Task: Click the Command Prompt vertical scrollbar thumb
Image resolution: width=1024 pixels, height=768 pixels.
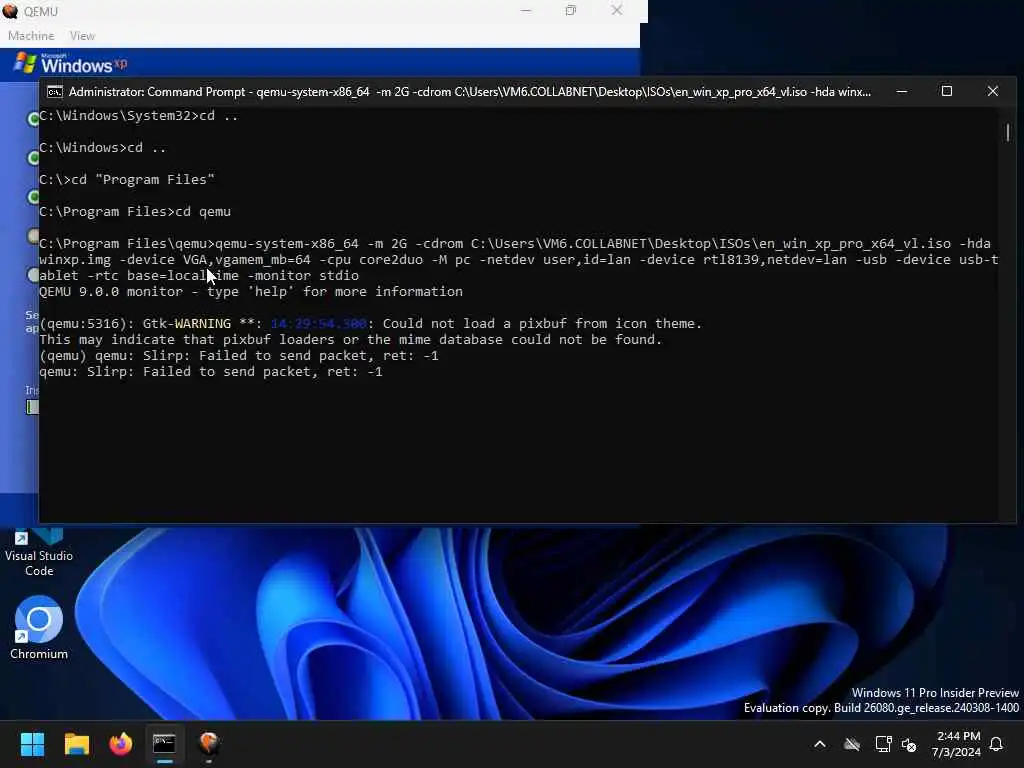Action: (1008, 133)
